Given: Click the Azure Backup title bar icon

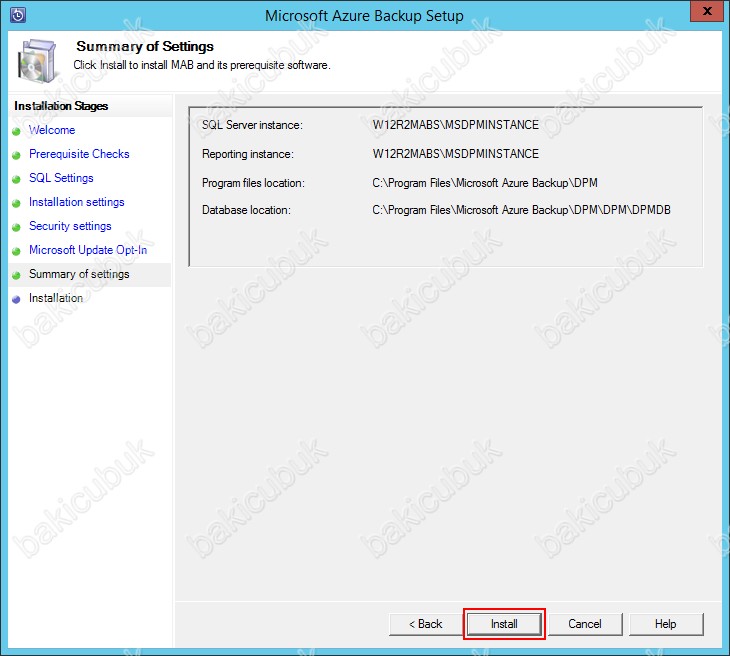Looking at the screenshot, I should coord(18,15).
